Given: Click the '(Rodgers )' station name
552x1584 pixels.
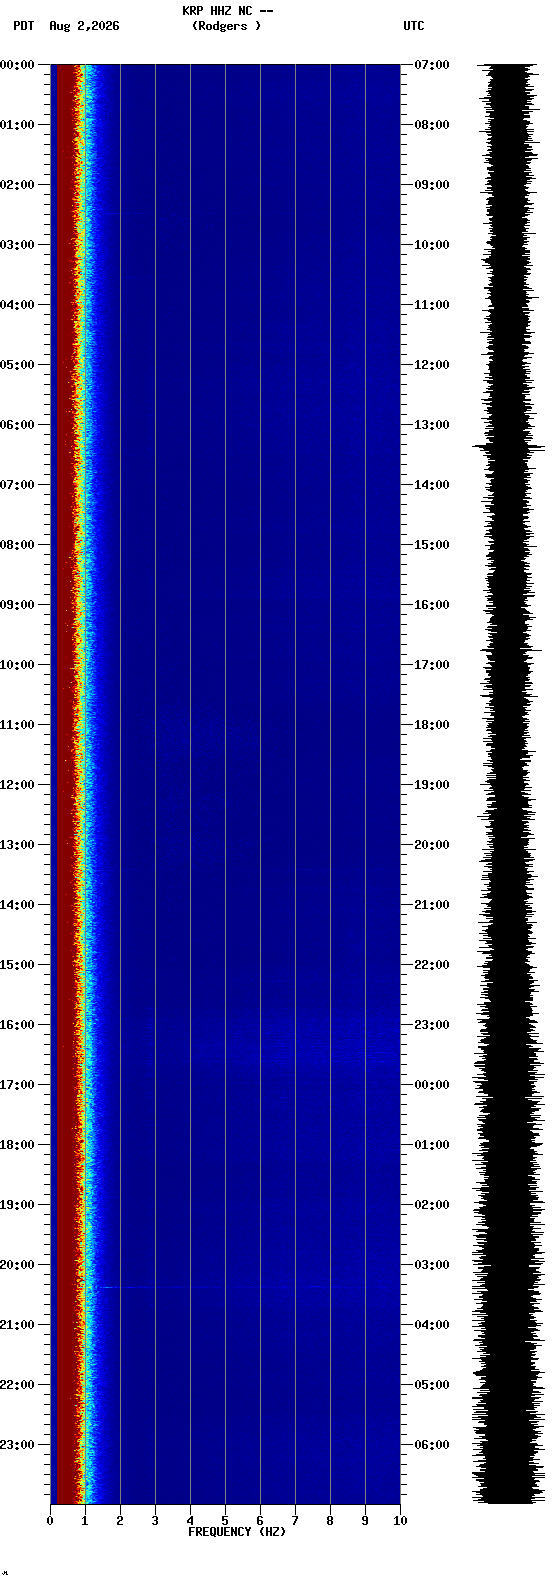Looking at the screenshot, I should [x=227, y=26].
